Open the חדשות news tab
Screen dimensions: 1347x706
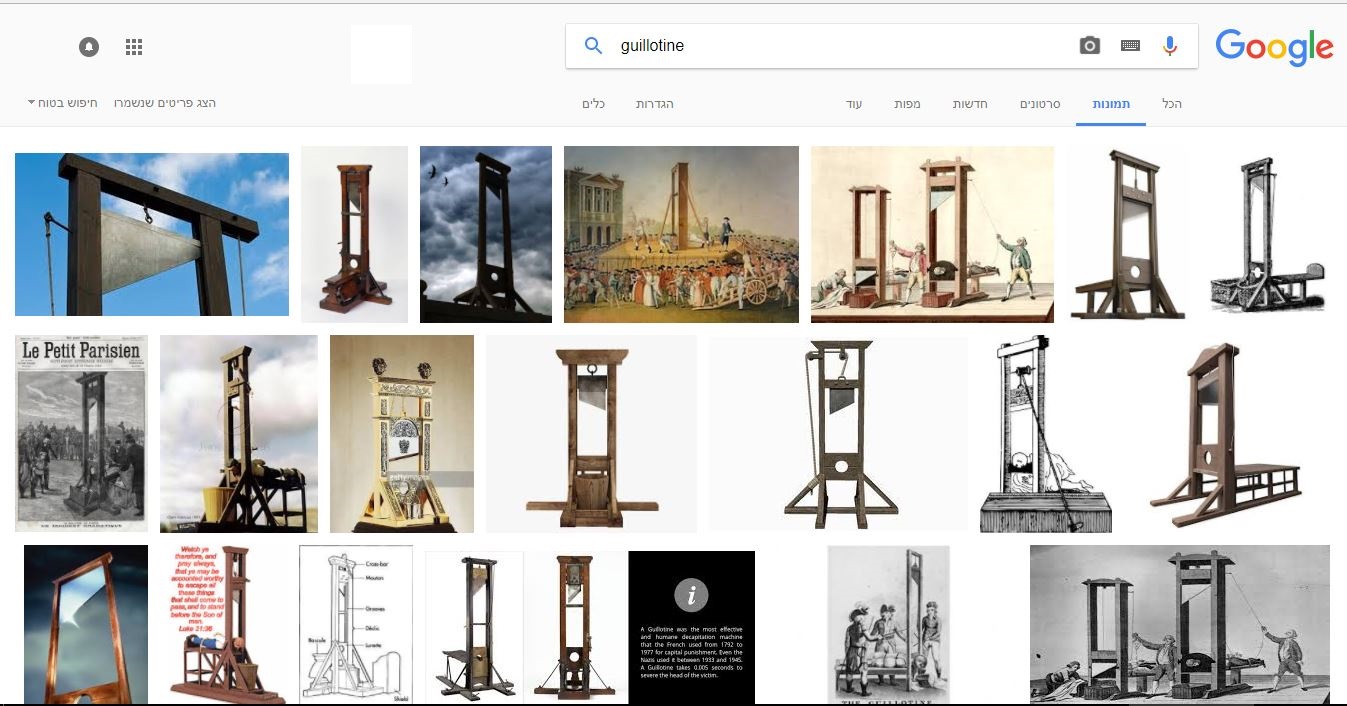pyautogui.click(x=970, y=104)
